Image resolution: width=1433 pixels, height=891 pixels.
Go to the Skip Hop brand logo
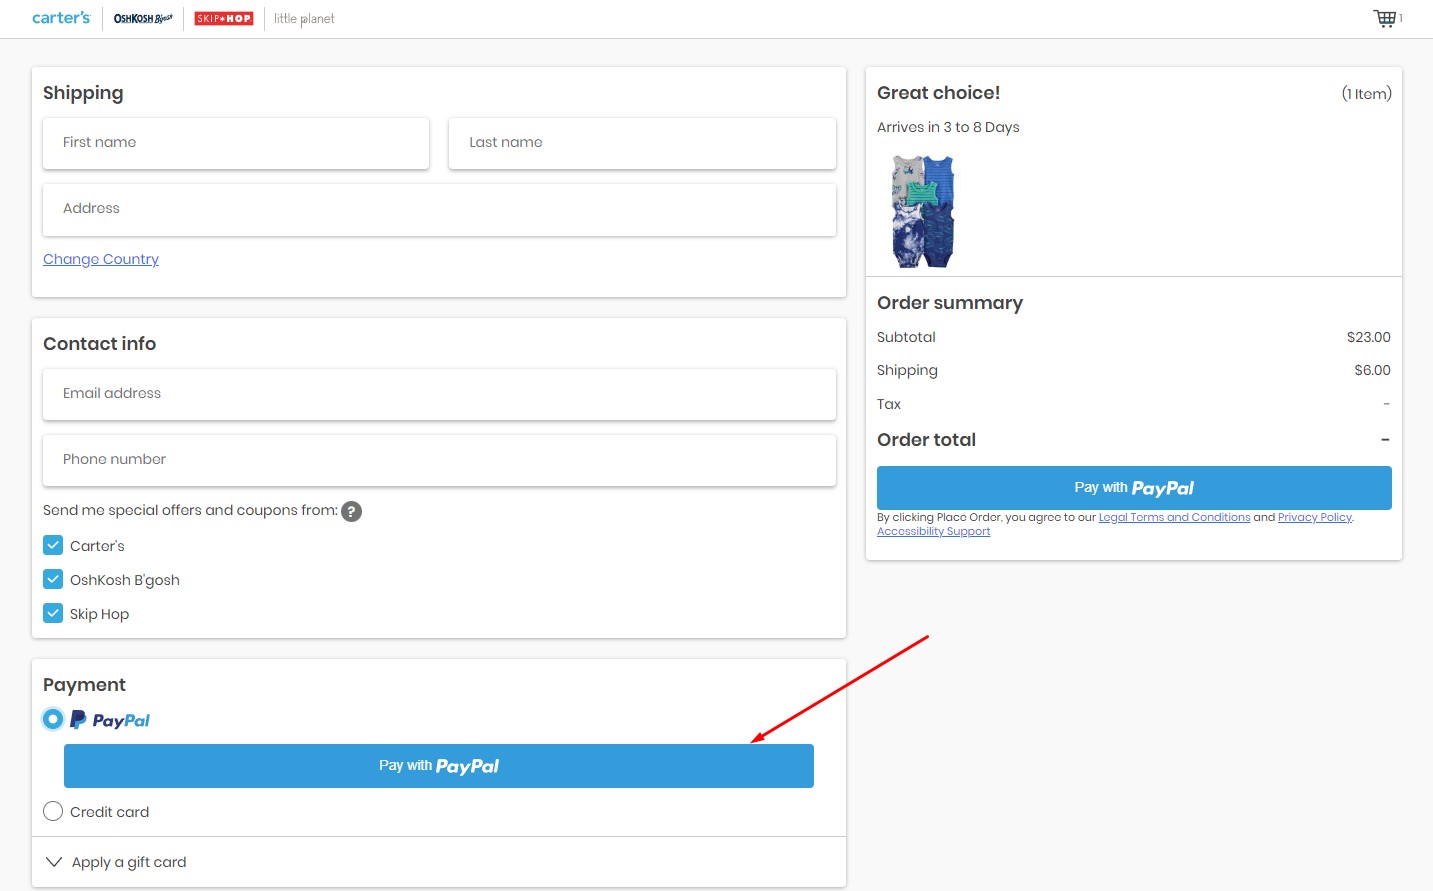tap(224, 18)
